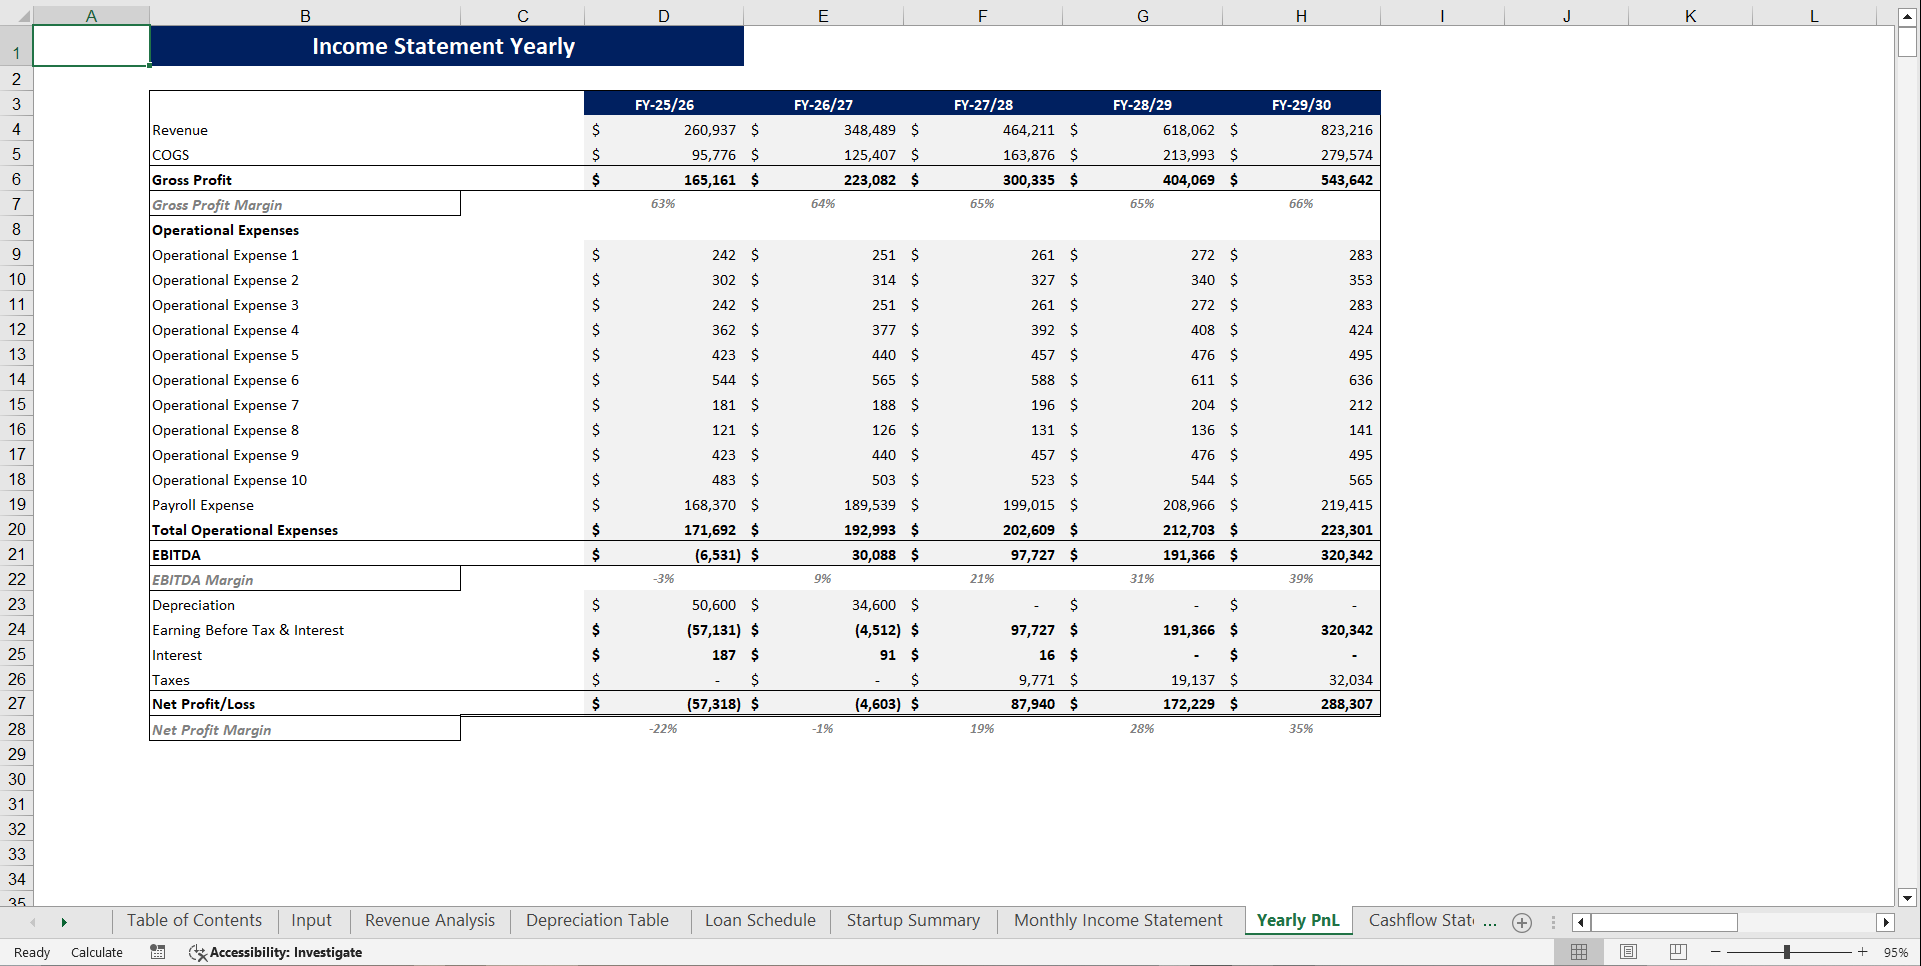1921x966 pixels.
Task: Click the macro recording icon in status bar
Action: (x=157, y=952)
